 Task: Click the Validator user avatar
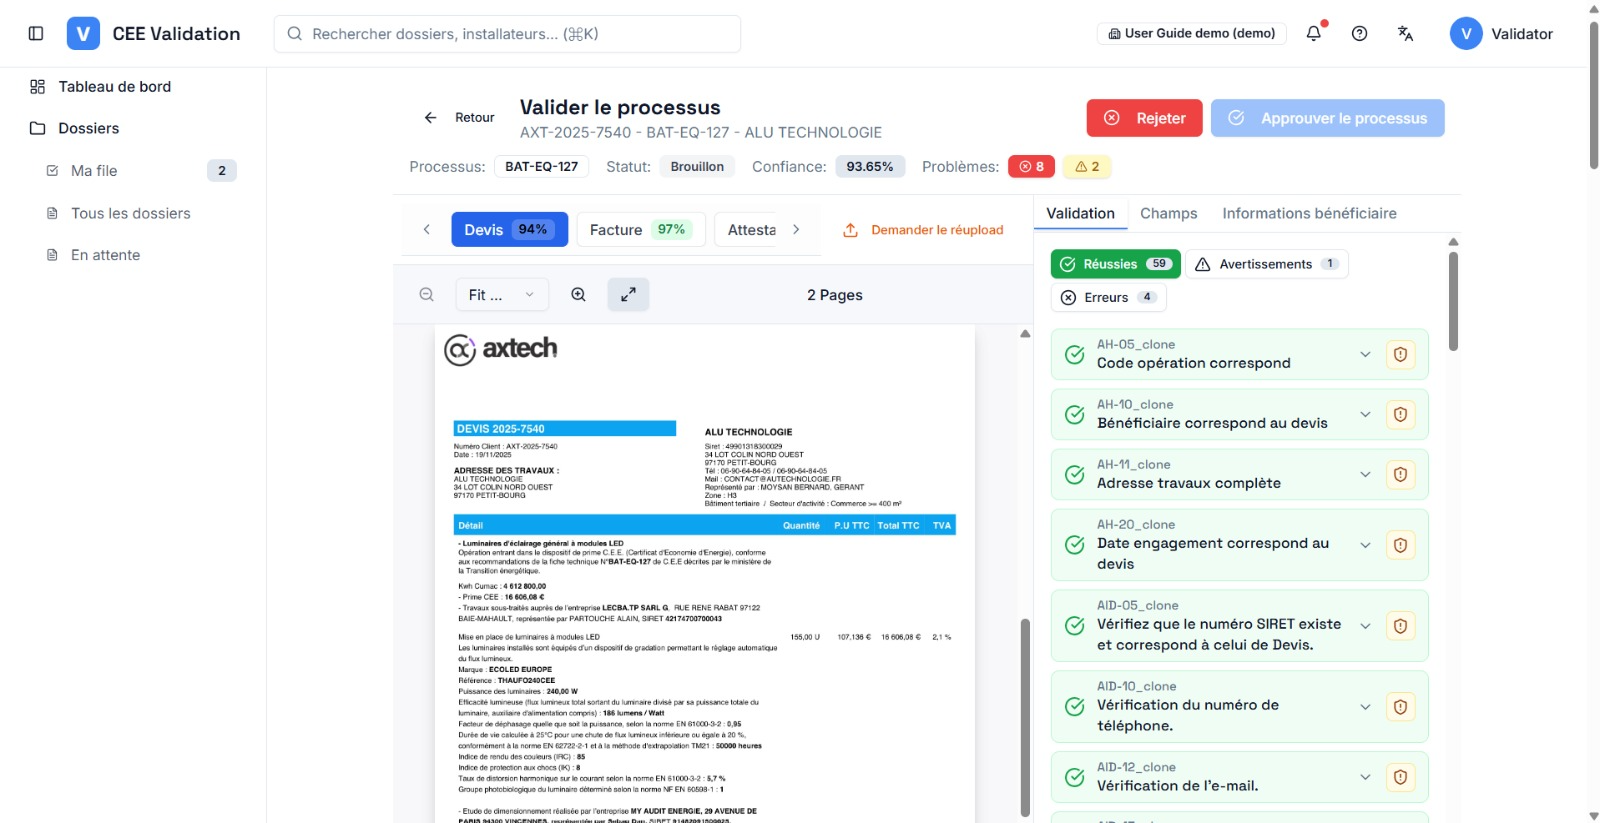point(1466,33)
